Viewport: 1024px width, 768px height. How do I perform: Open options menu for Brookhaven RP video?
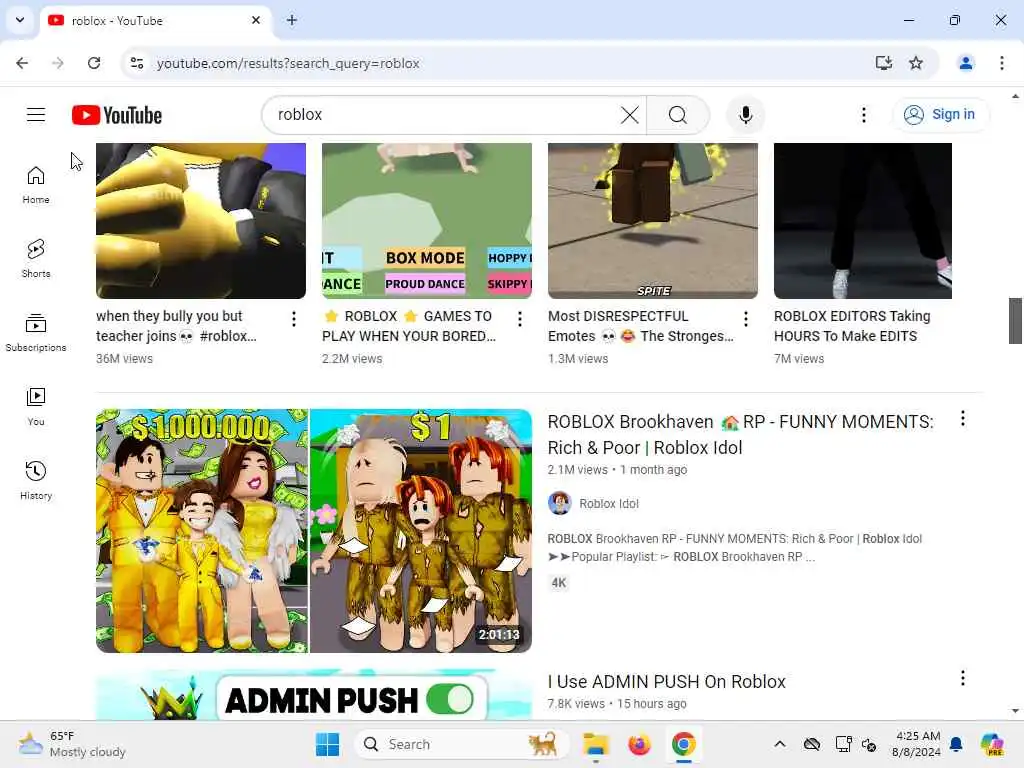coord(963,419)
